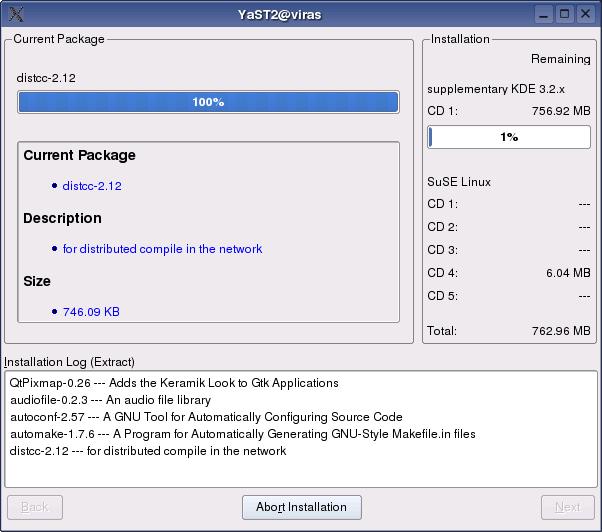Select the QtPixmap-0.26 log line

(x=174, y=383)
